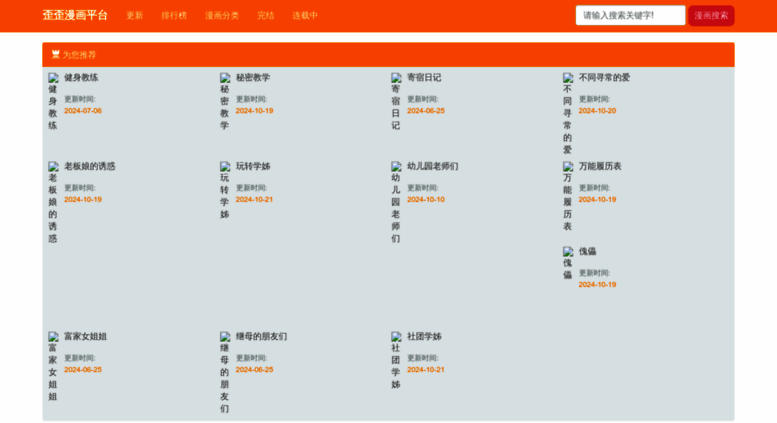Click 健身教练 broken cover thumbnail
Screen dimensions: 777x423
53,102
